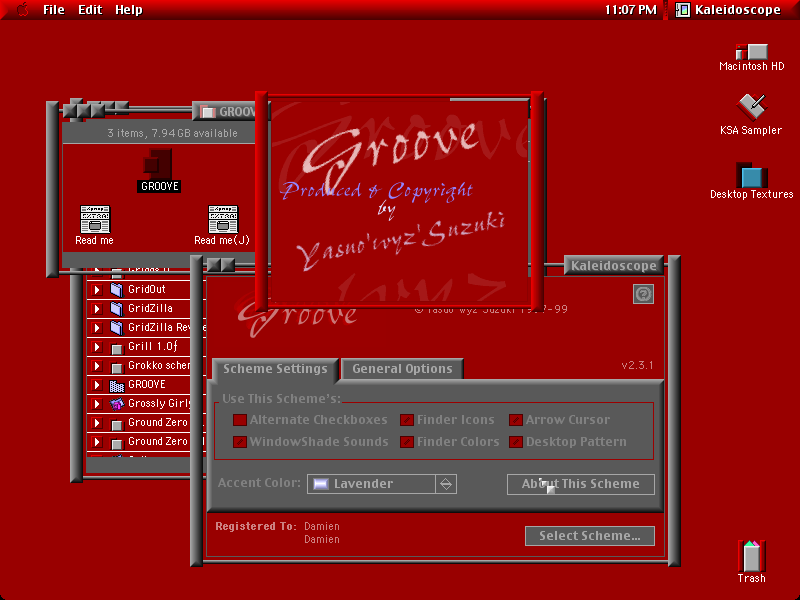
Task: Click the Grill 1.0f folder icon
Action: [x=117, y=348]
